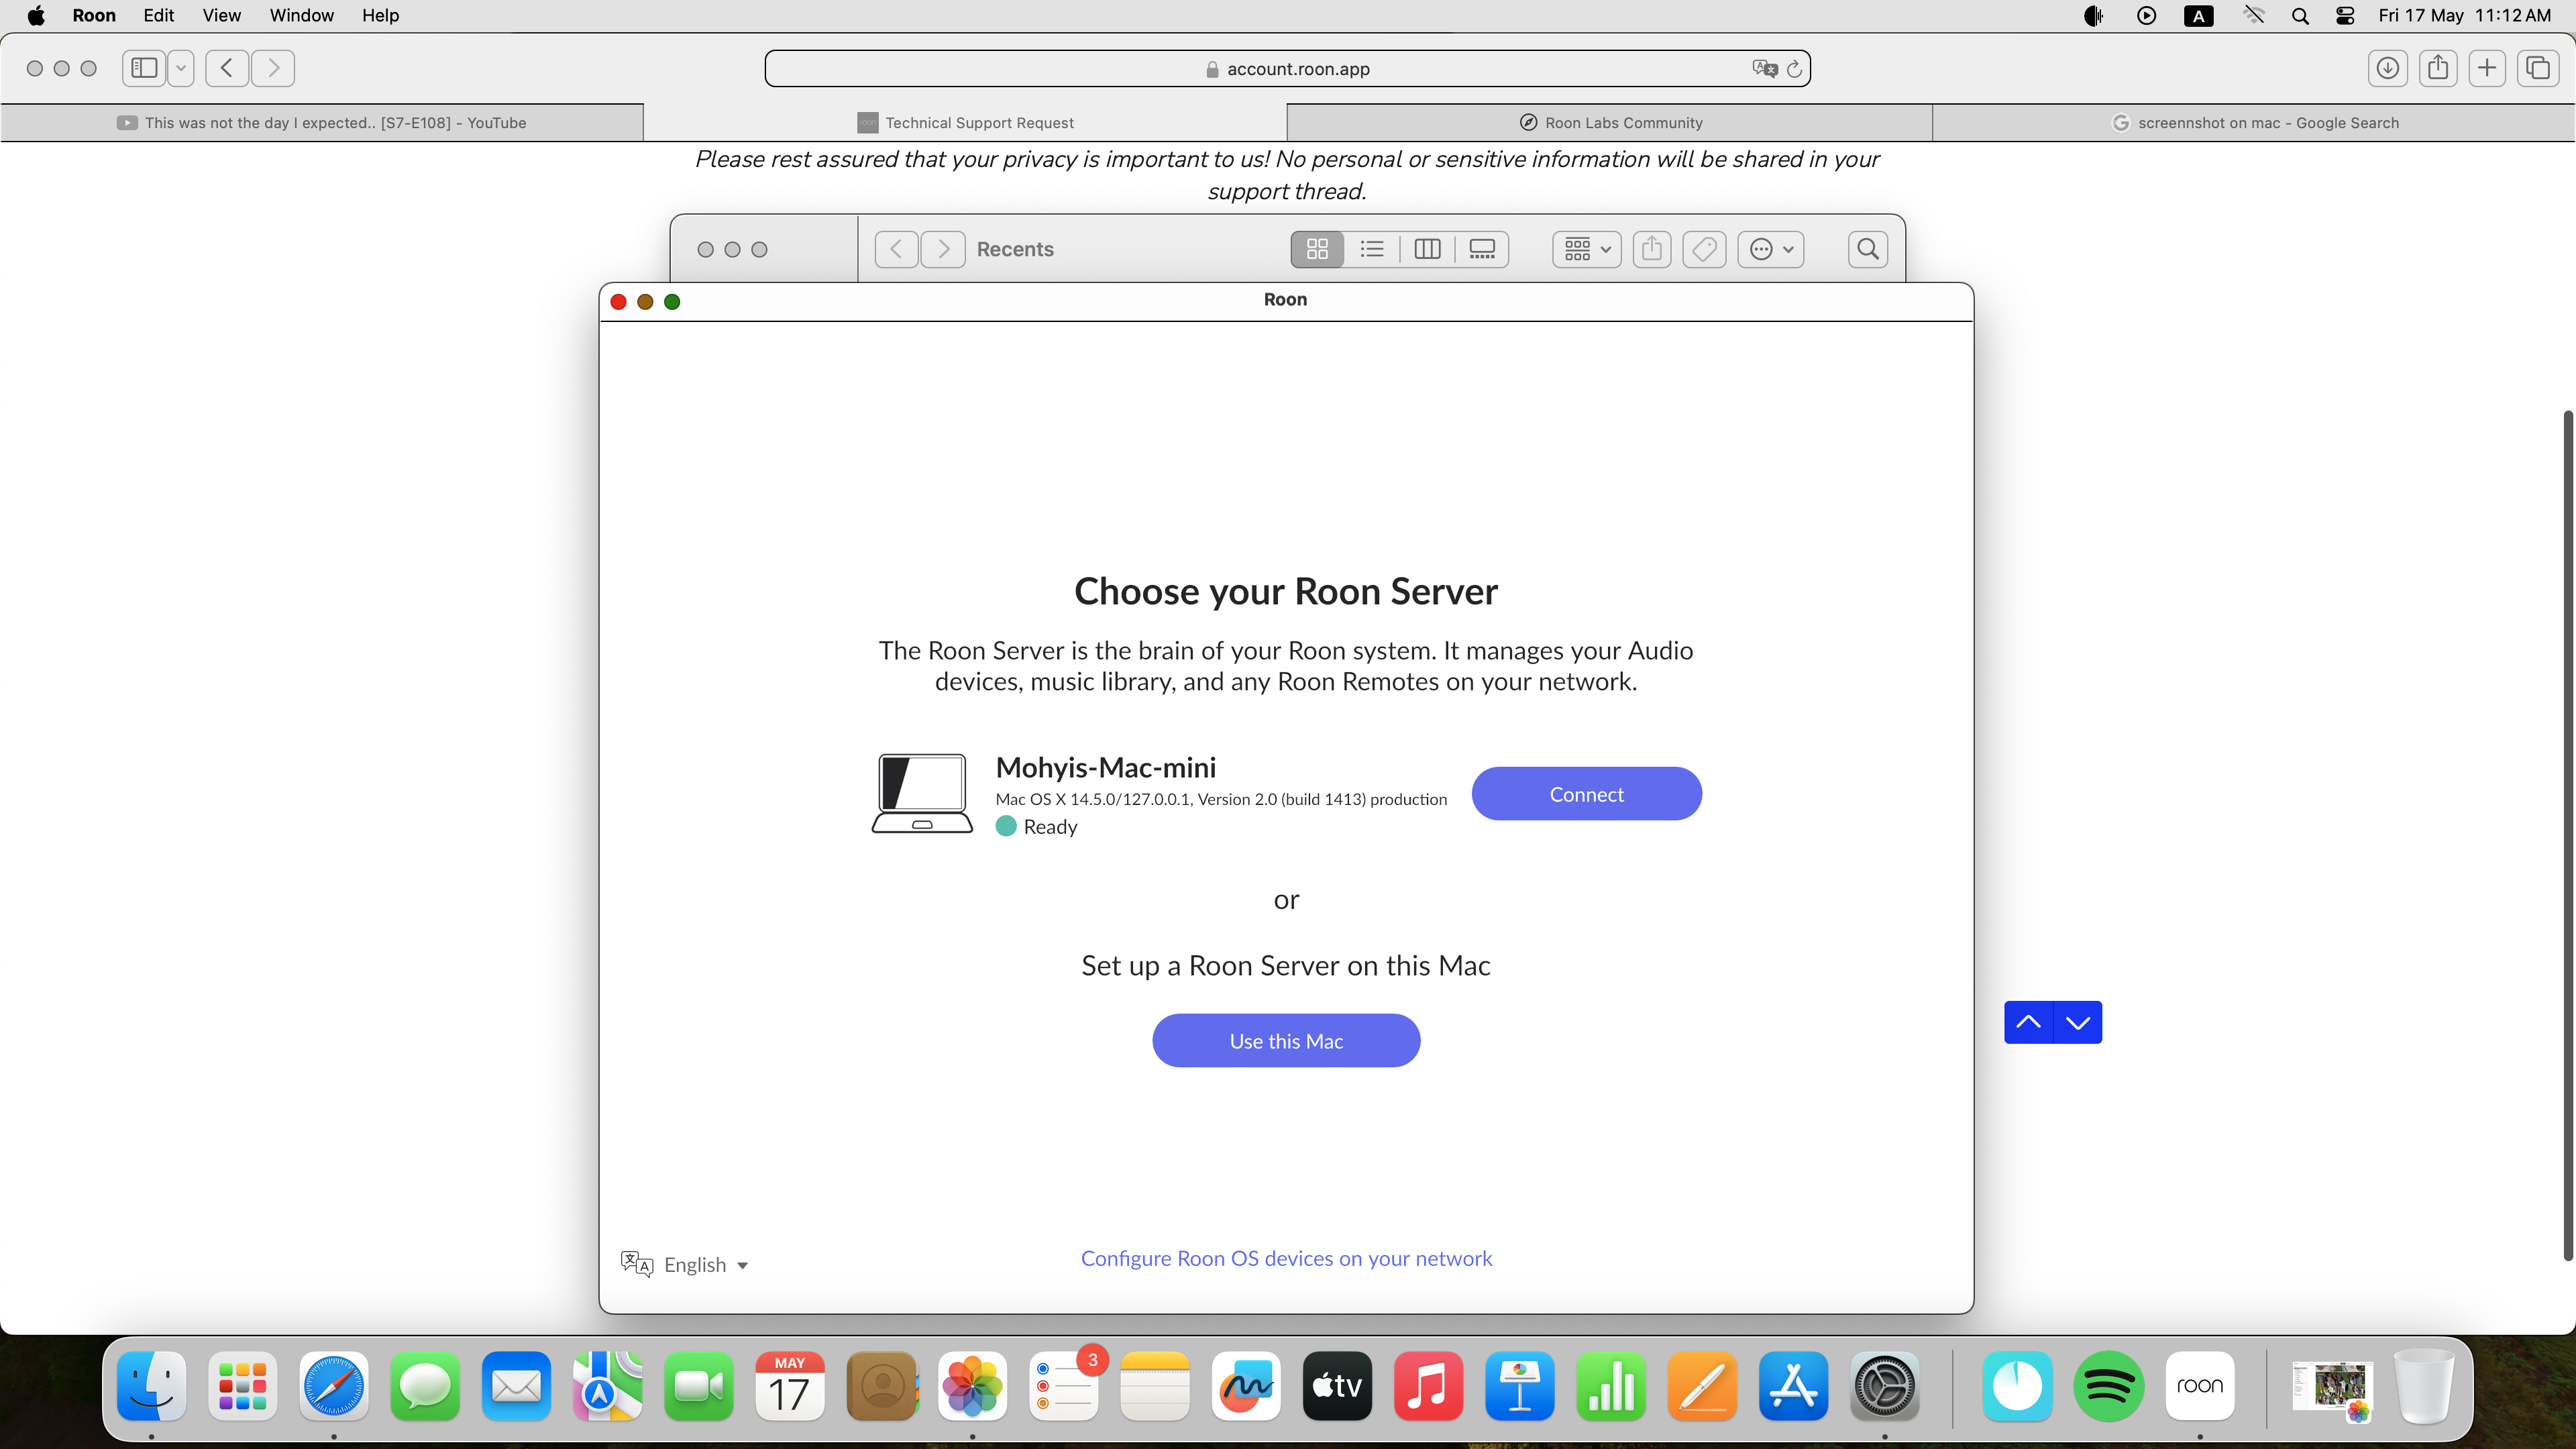The height and width of the screenshot is (1449, 2576).
Task: Show Safari downloads
Action: point(2388,68)
